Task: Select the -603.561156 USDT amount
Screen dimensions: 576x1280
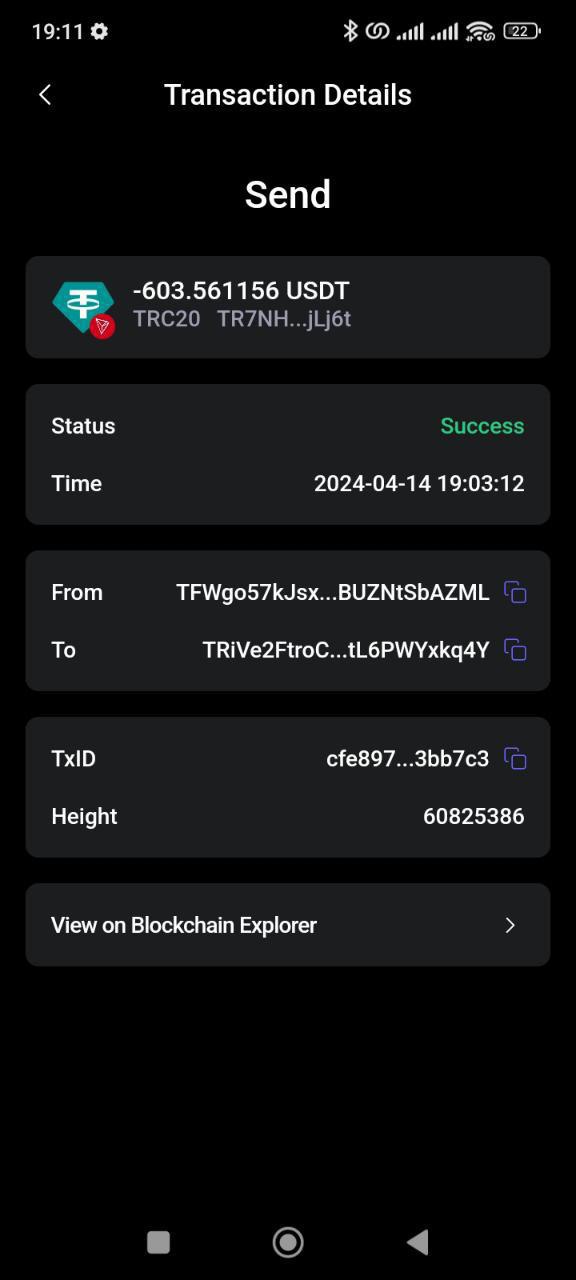Action: (x=241, y=291)
